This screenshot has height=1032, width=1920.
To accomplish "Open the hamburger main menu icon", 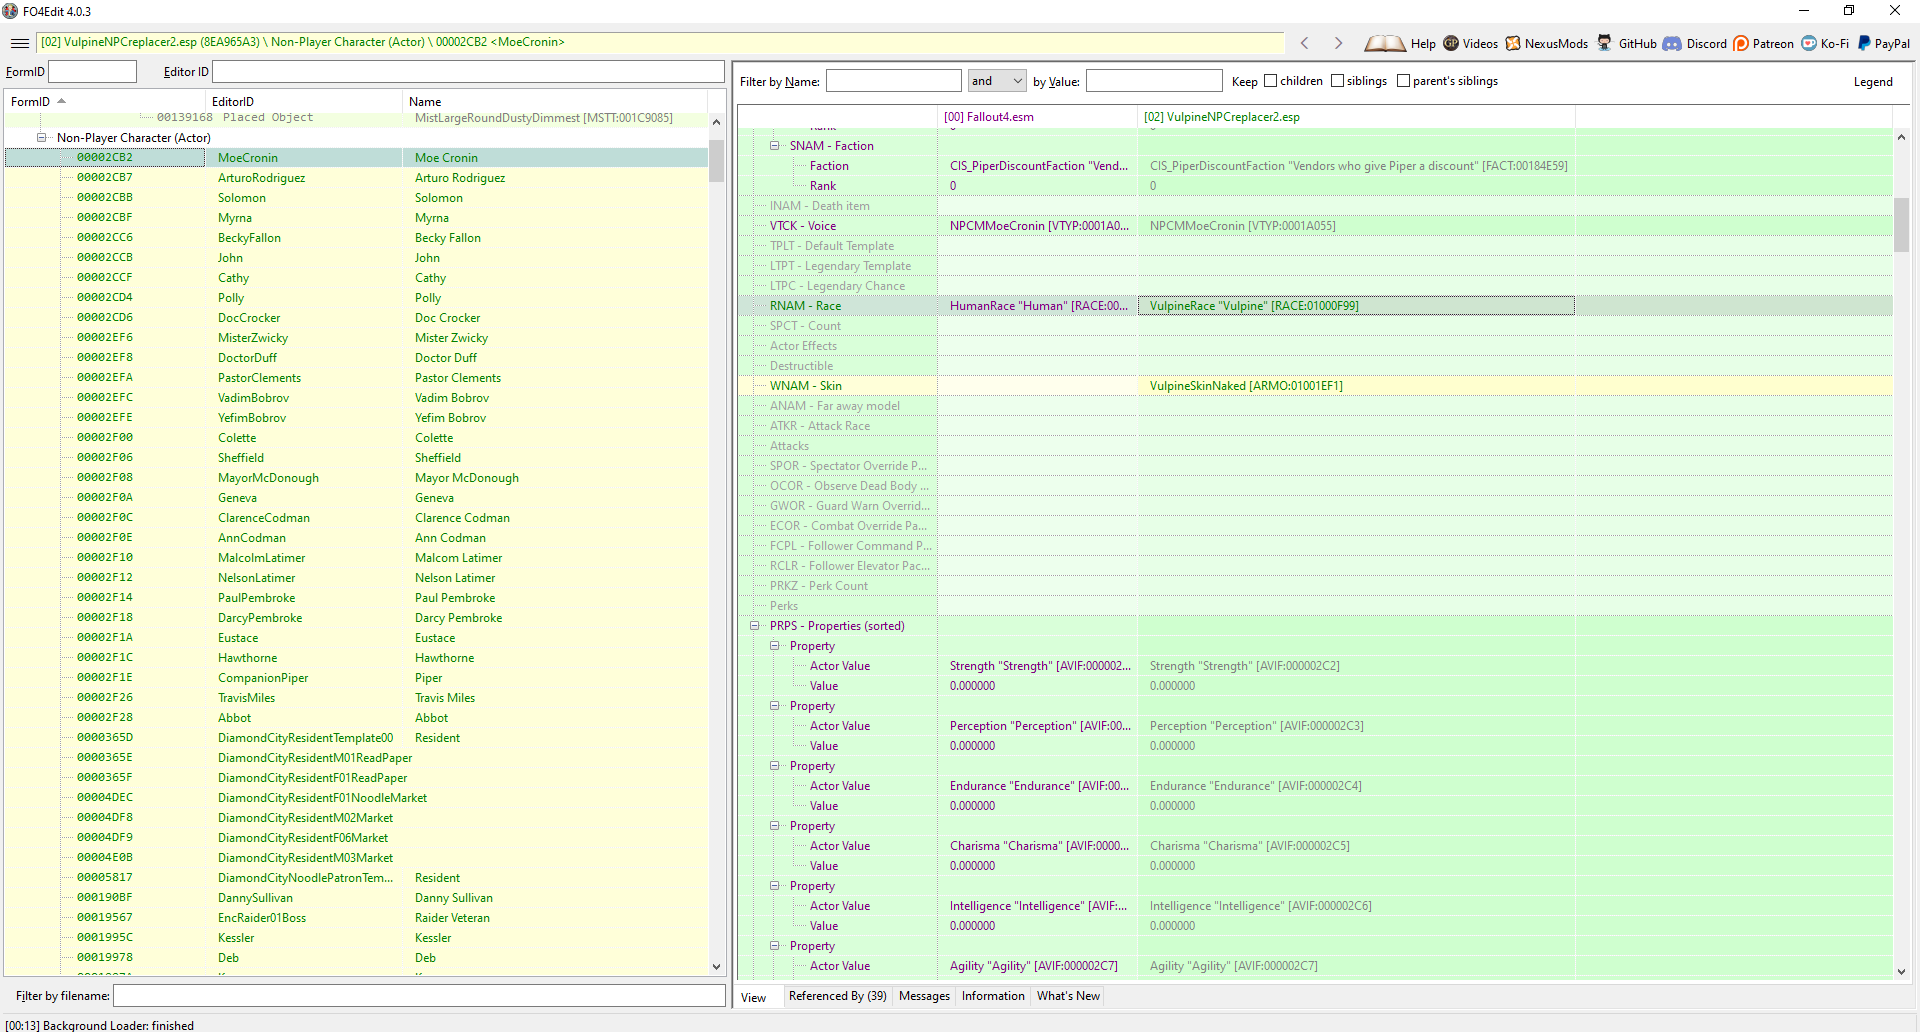I will pos(19,43).
